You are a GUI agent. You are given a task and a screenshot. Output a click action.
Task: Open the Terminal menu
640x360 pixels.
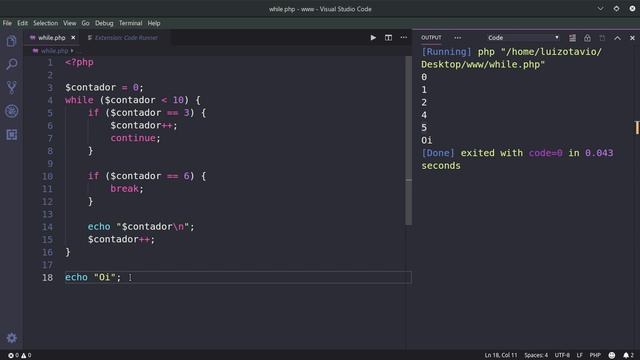tap(130, 23)
